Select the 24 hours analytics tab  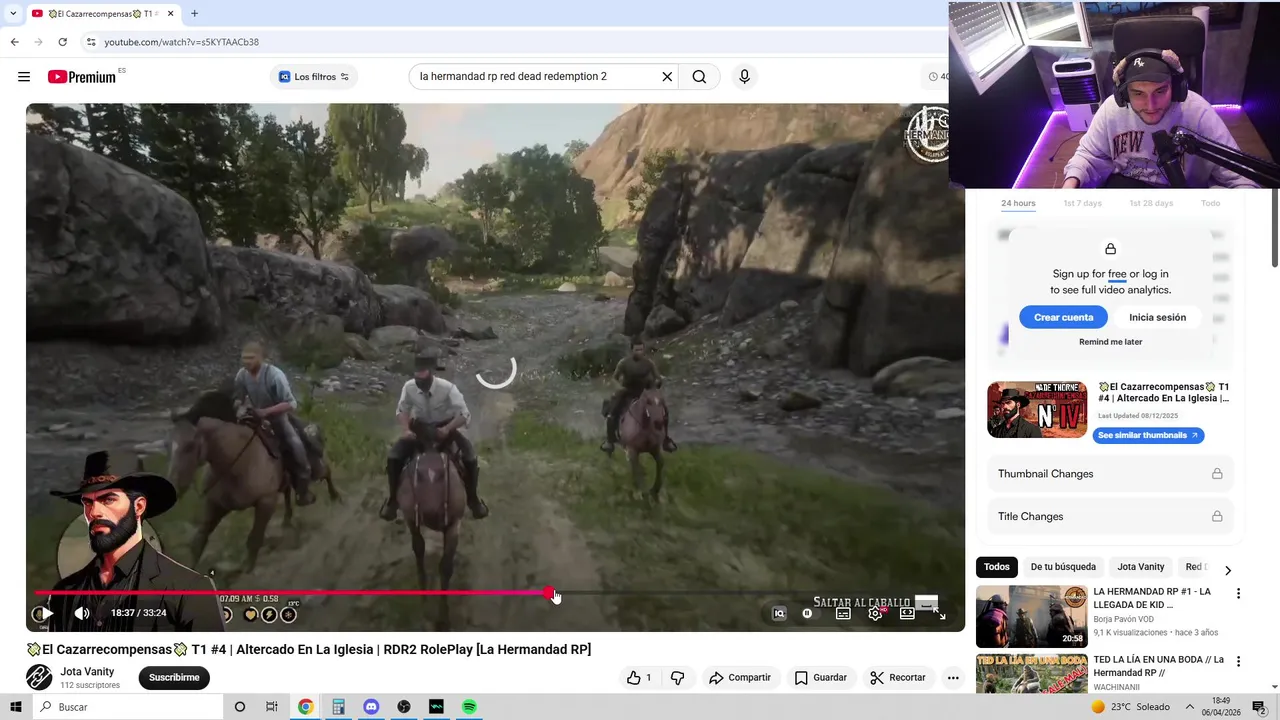(1018, 203)
